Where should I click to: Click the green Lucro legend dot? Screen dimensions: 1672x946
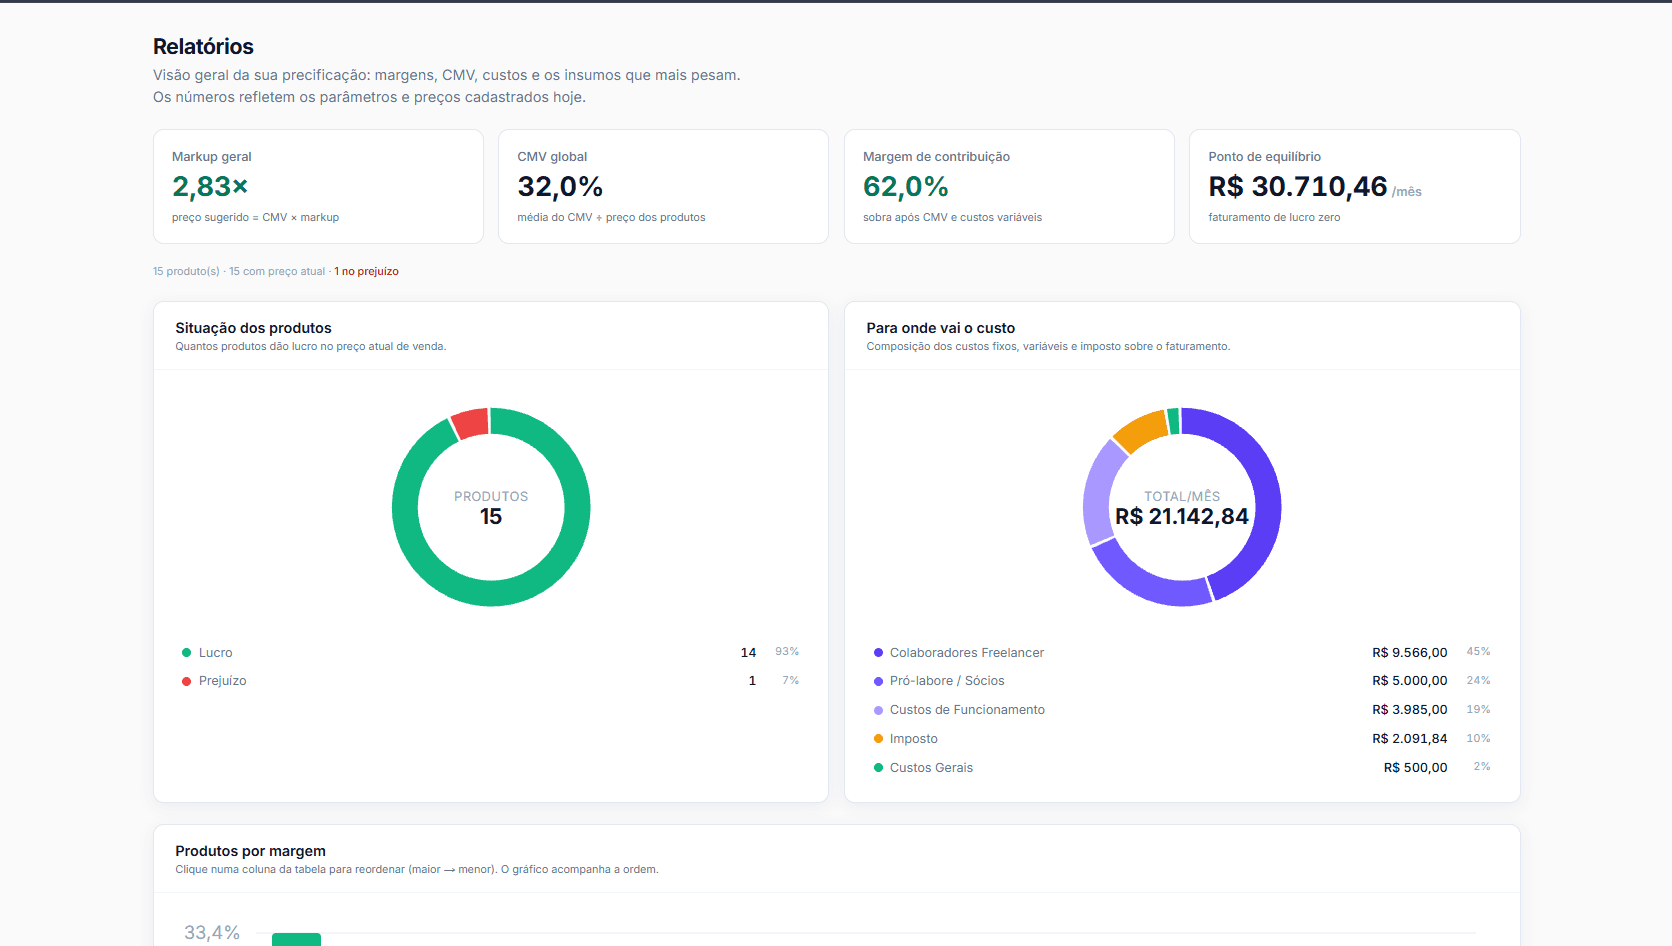(186, 653)
